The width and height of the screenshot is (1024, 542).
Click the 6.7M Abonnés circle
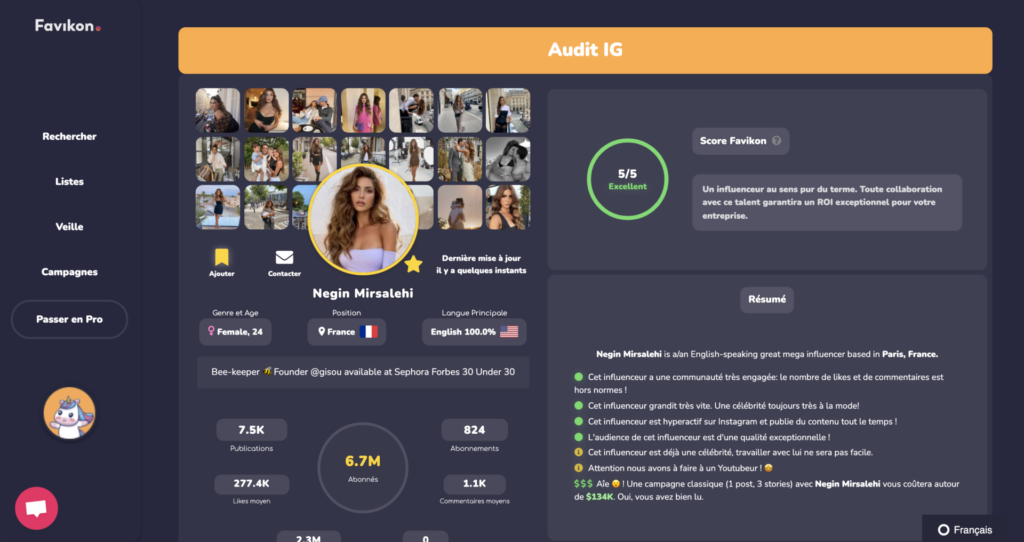tap(362, 468)
